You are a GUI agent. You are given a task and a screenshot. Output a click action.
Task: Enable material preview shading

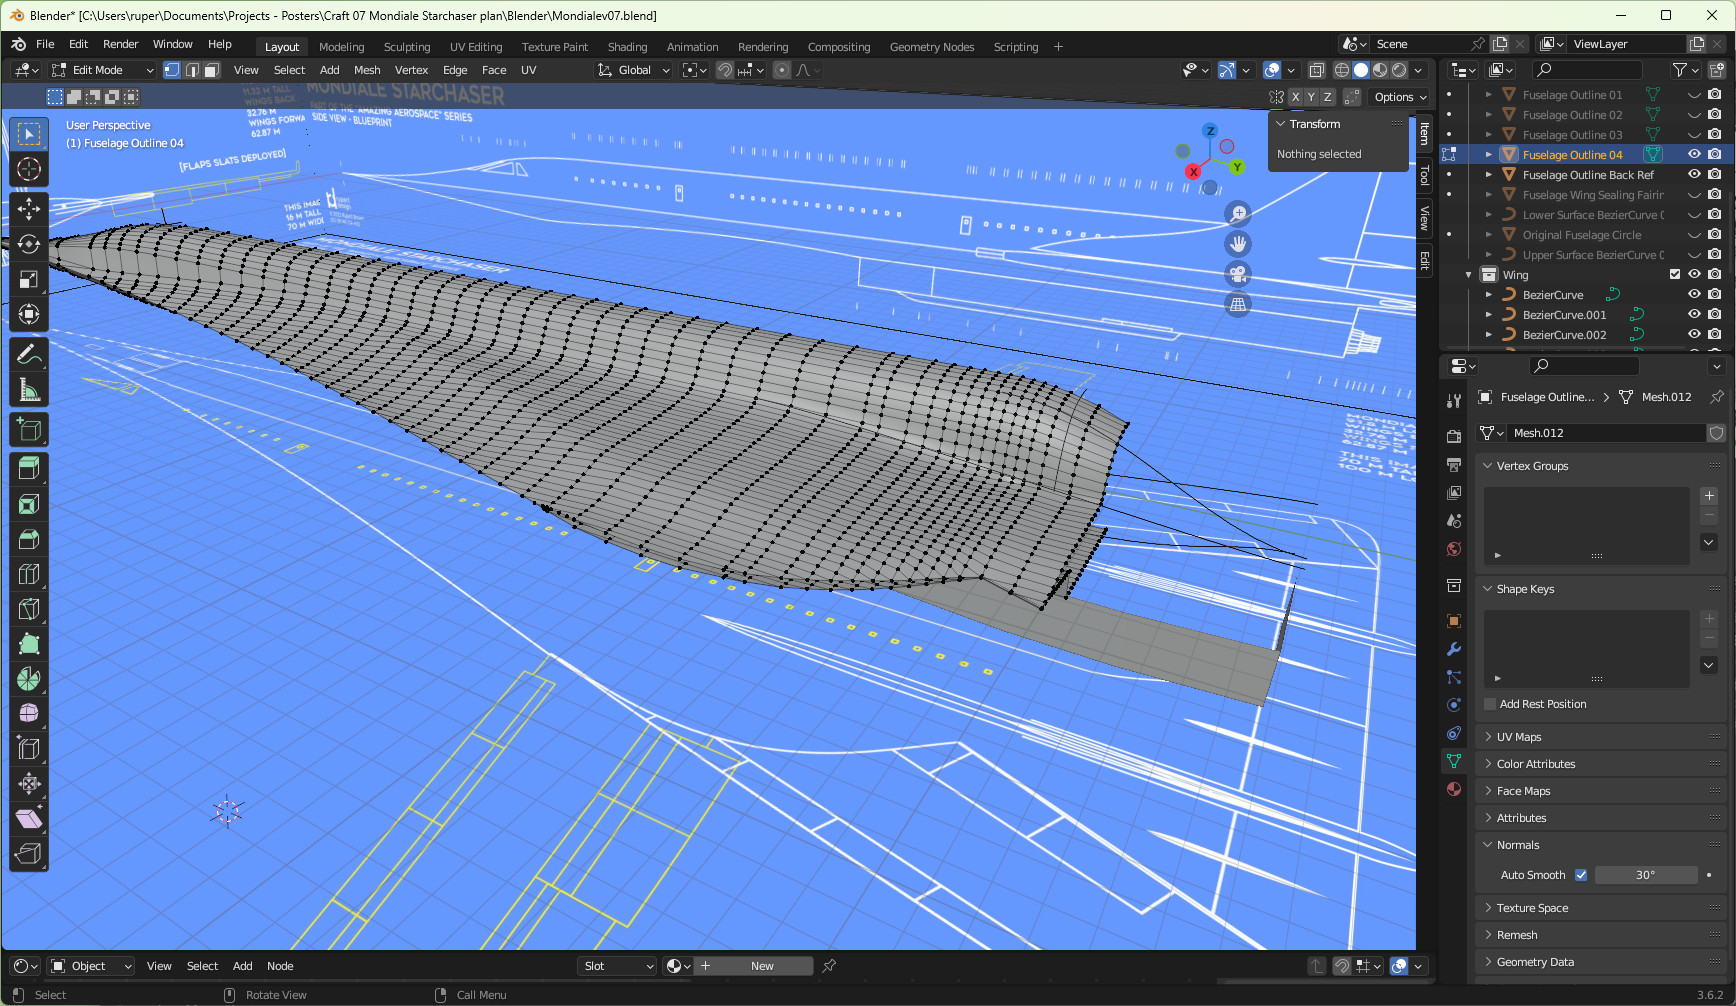point(1380,70)
